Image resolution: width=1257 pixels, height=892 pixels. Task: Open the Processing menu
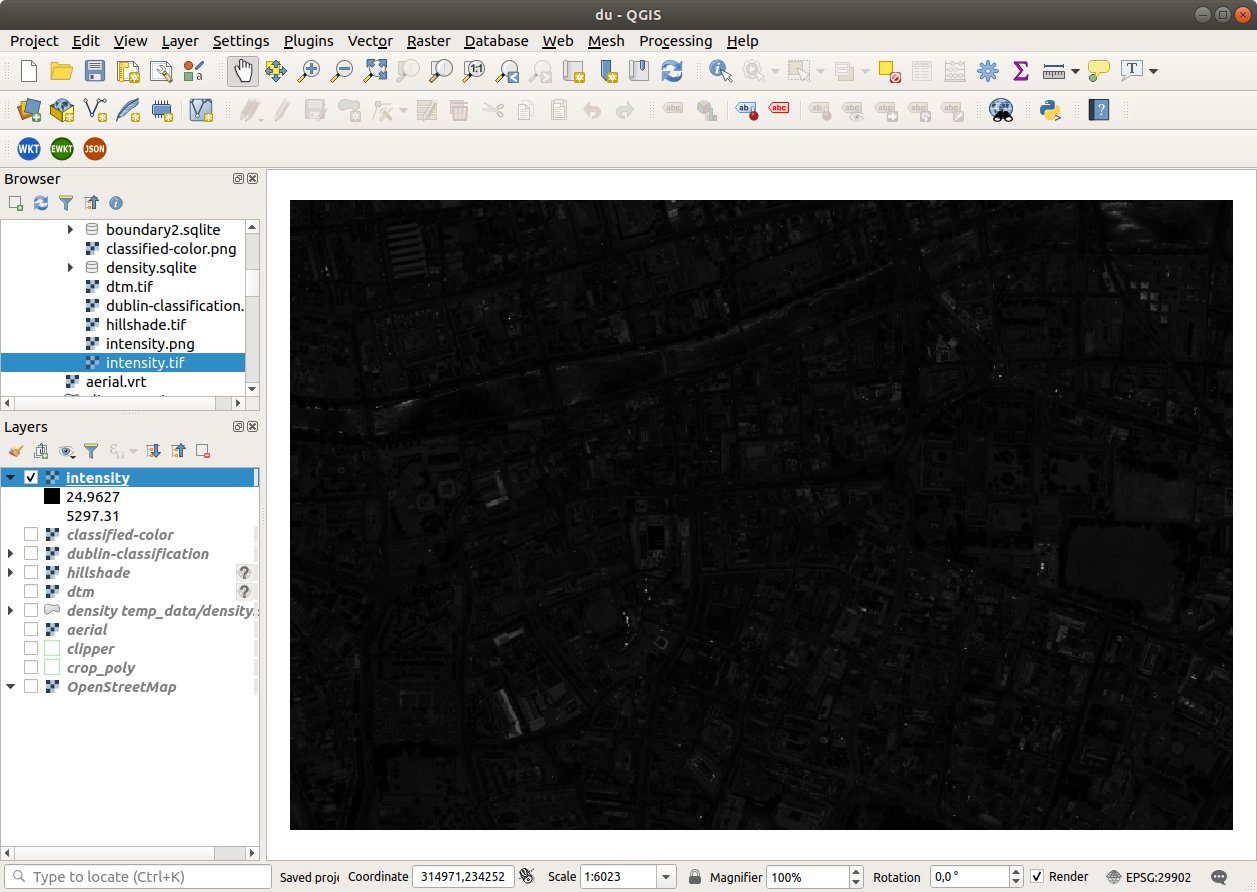pyautogui.click(x=676, y=41)
